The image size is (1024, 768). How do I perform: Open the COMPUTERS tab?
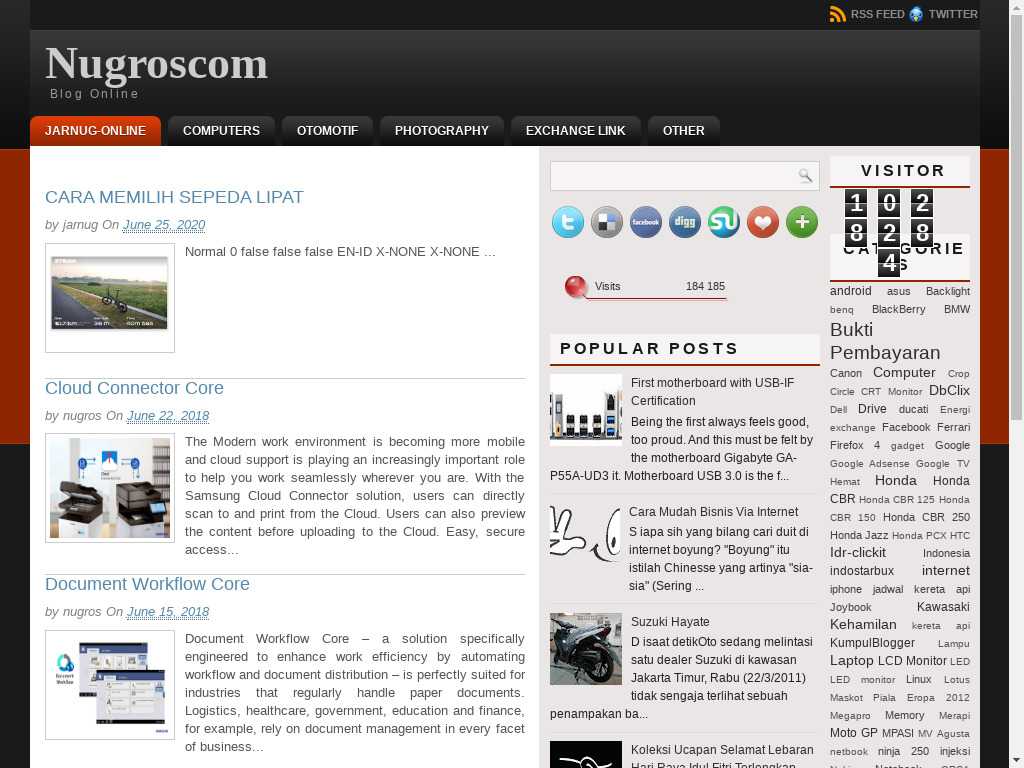point(221,131)
